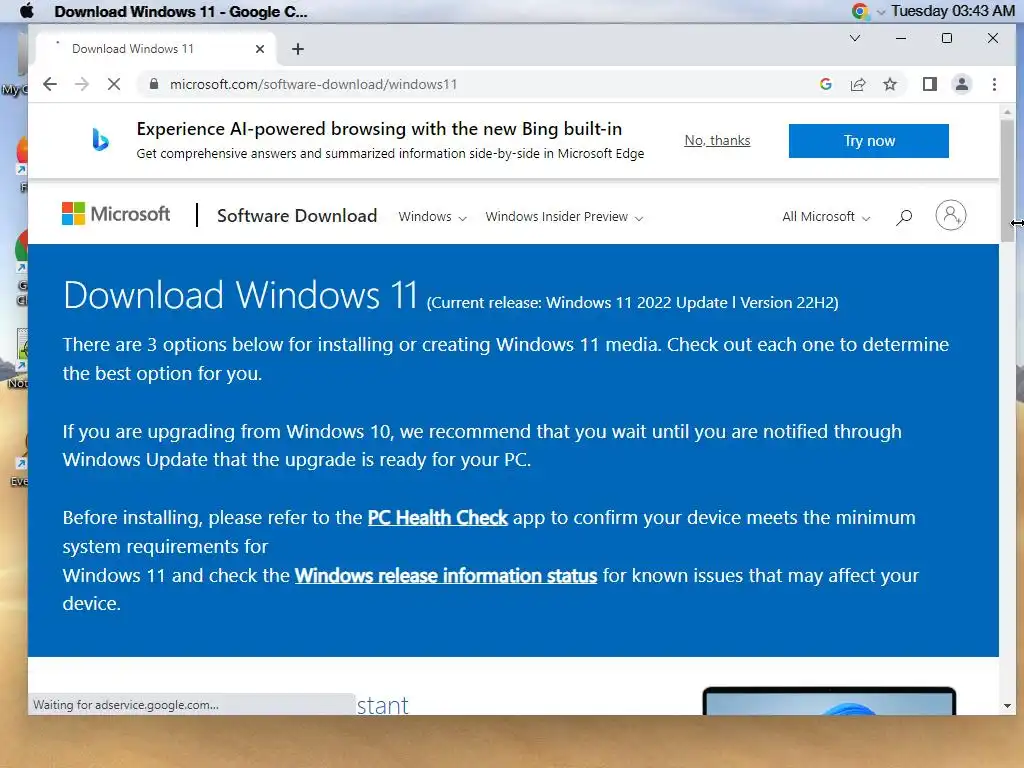Stop loading the page with X icon
Screen dimensions: 1024x768
[114, 84]
